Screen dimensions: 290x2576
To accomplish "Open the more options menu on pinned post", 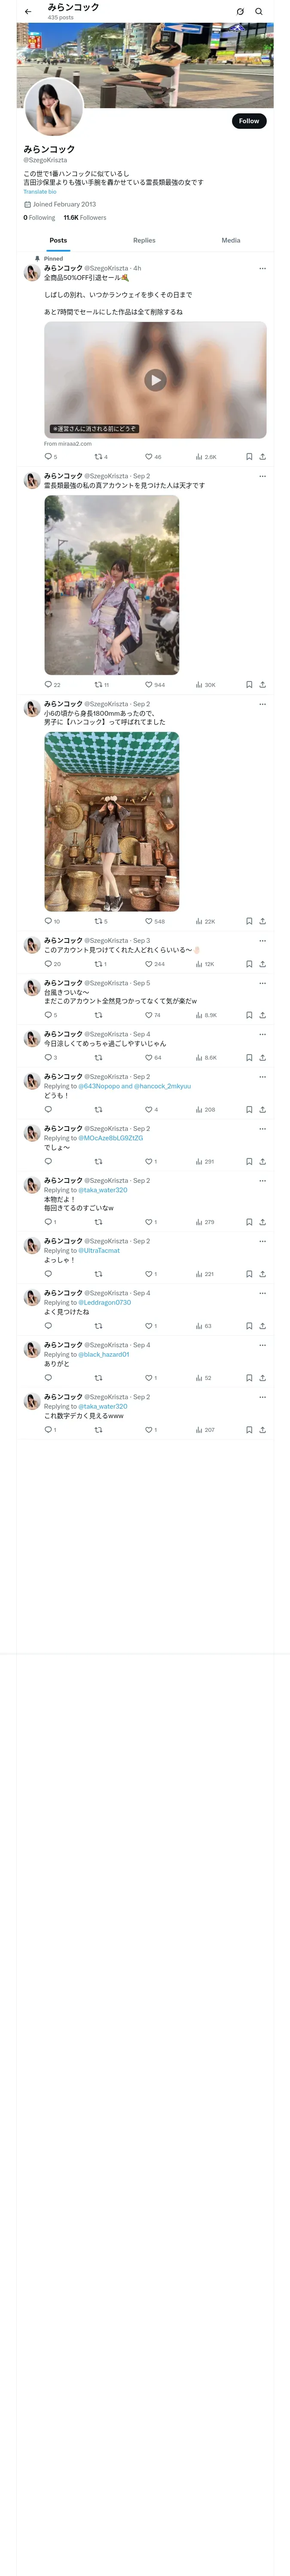I will pos(262,268).
